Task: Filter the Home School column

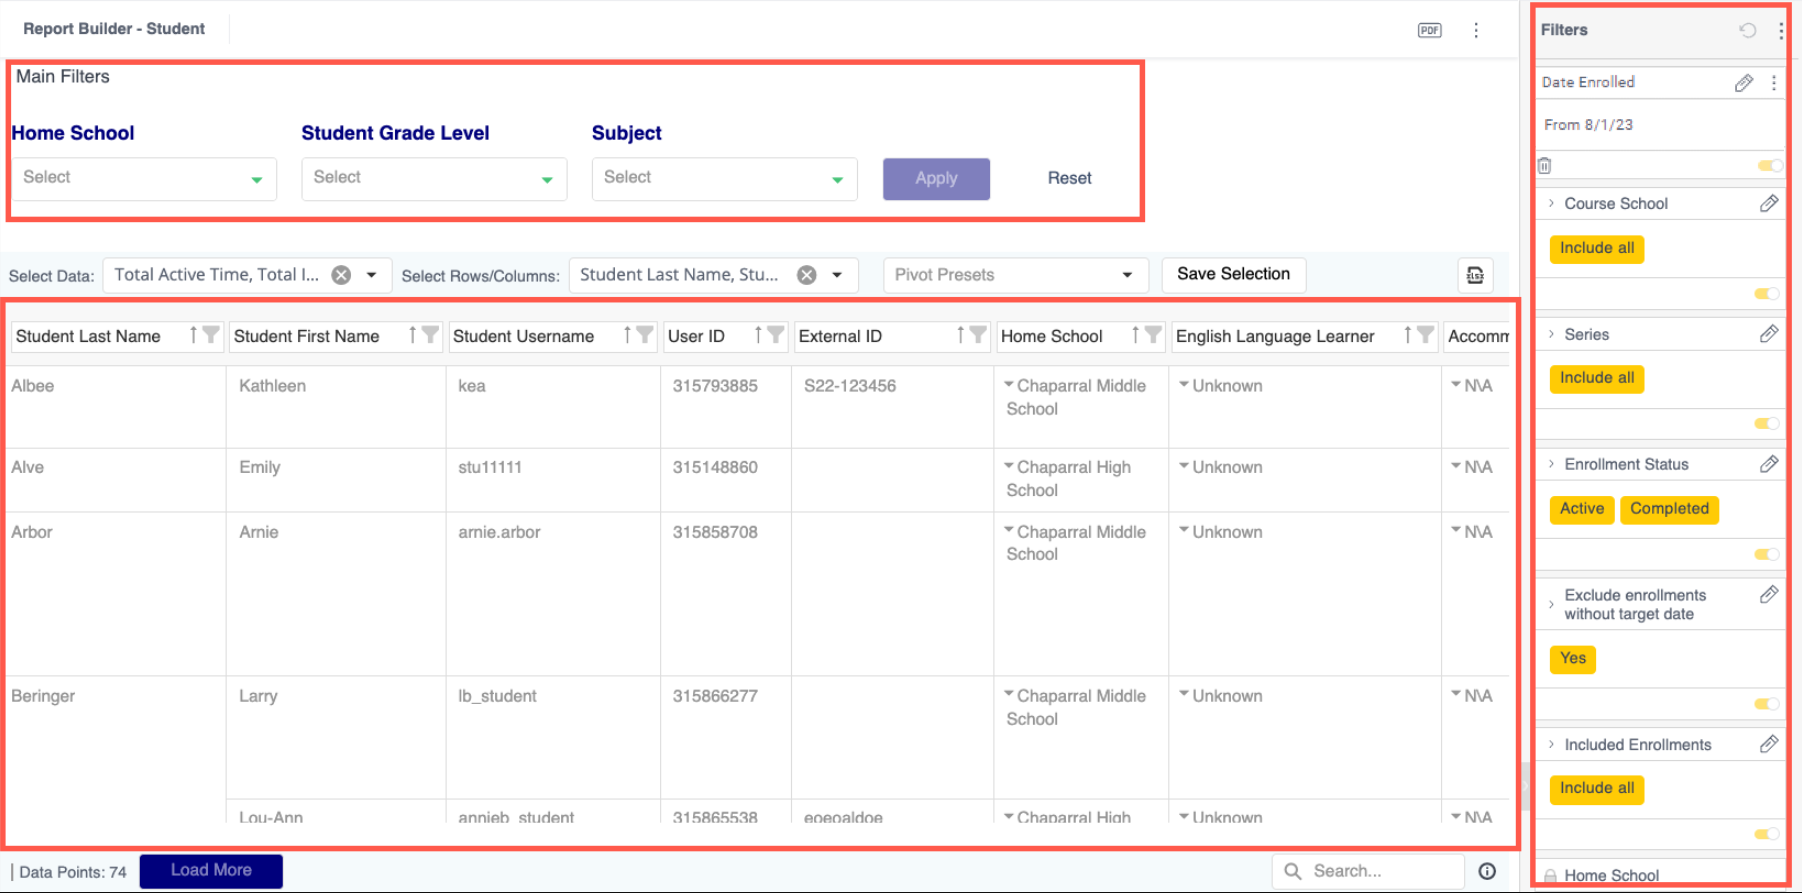Action: [x=1153, y=335]
